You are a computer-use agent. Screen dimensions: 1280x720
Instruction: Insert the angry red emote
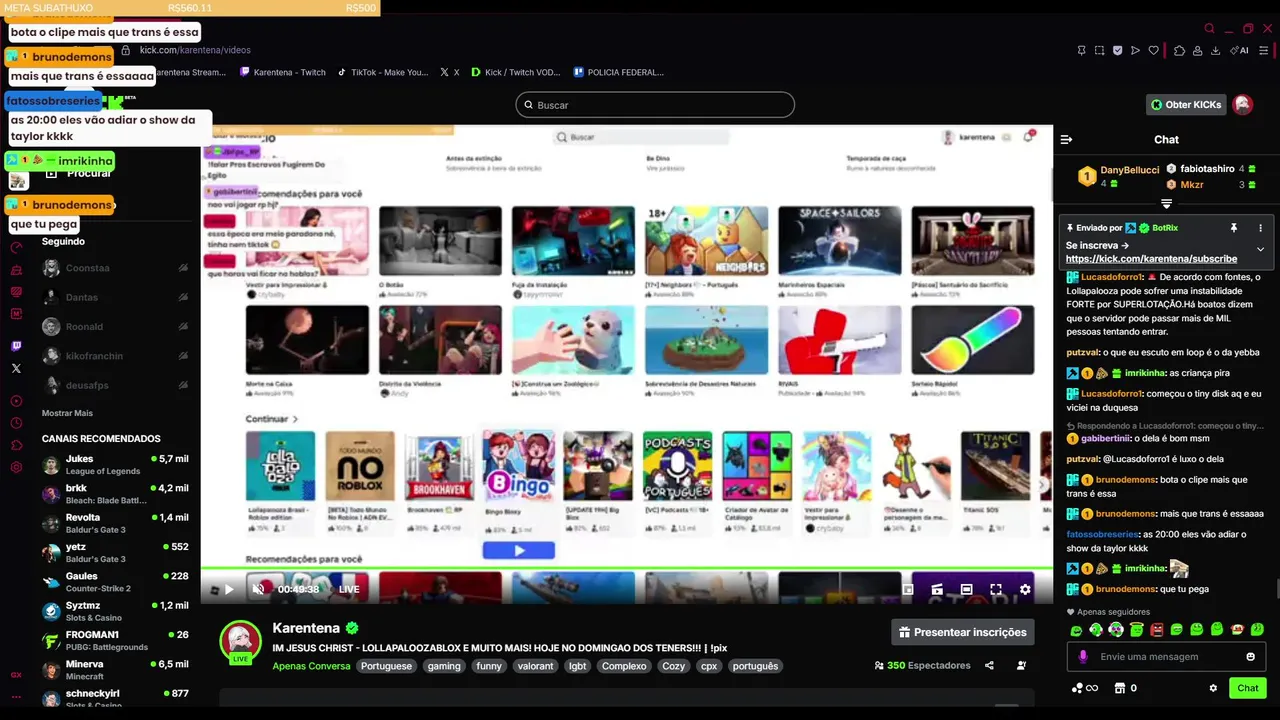[x=1157, y=630]
